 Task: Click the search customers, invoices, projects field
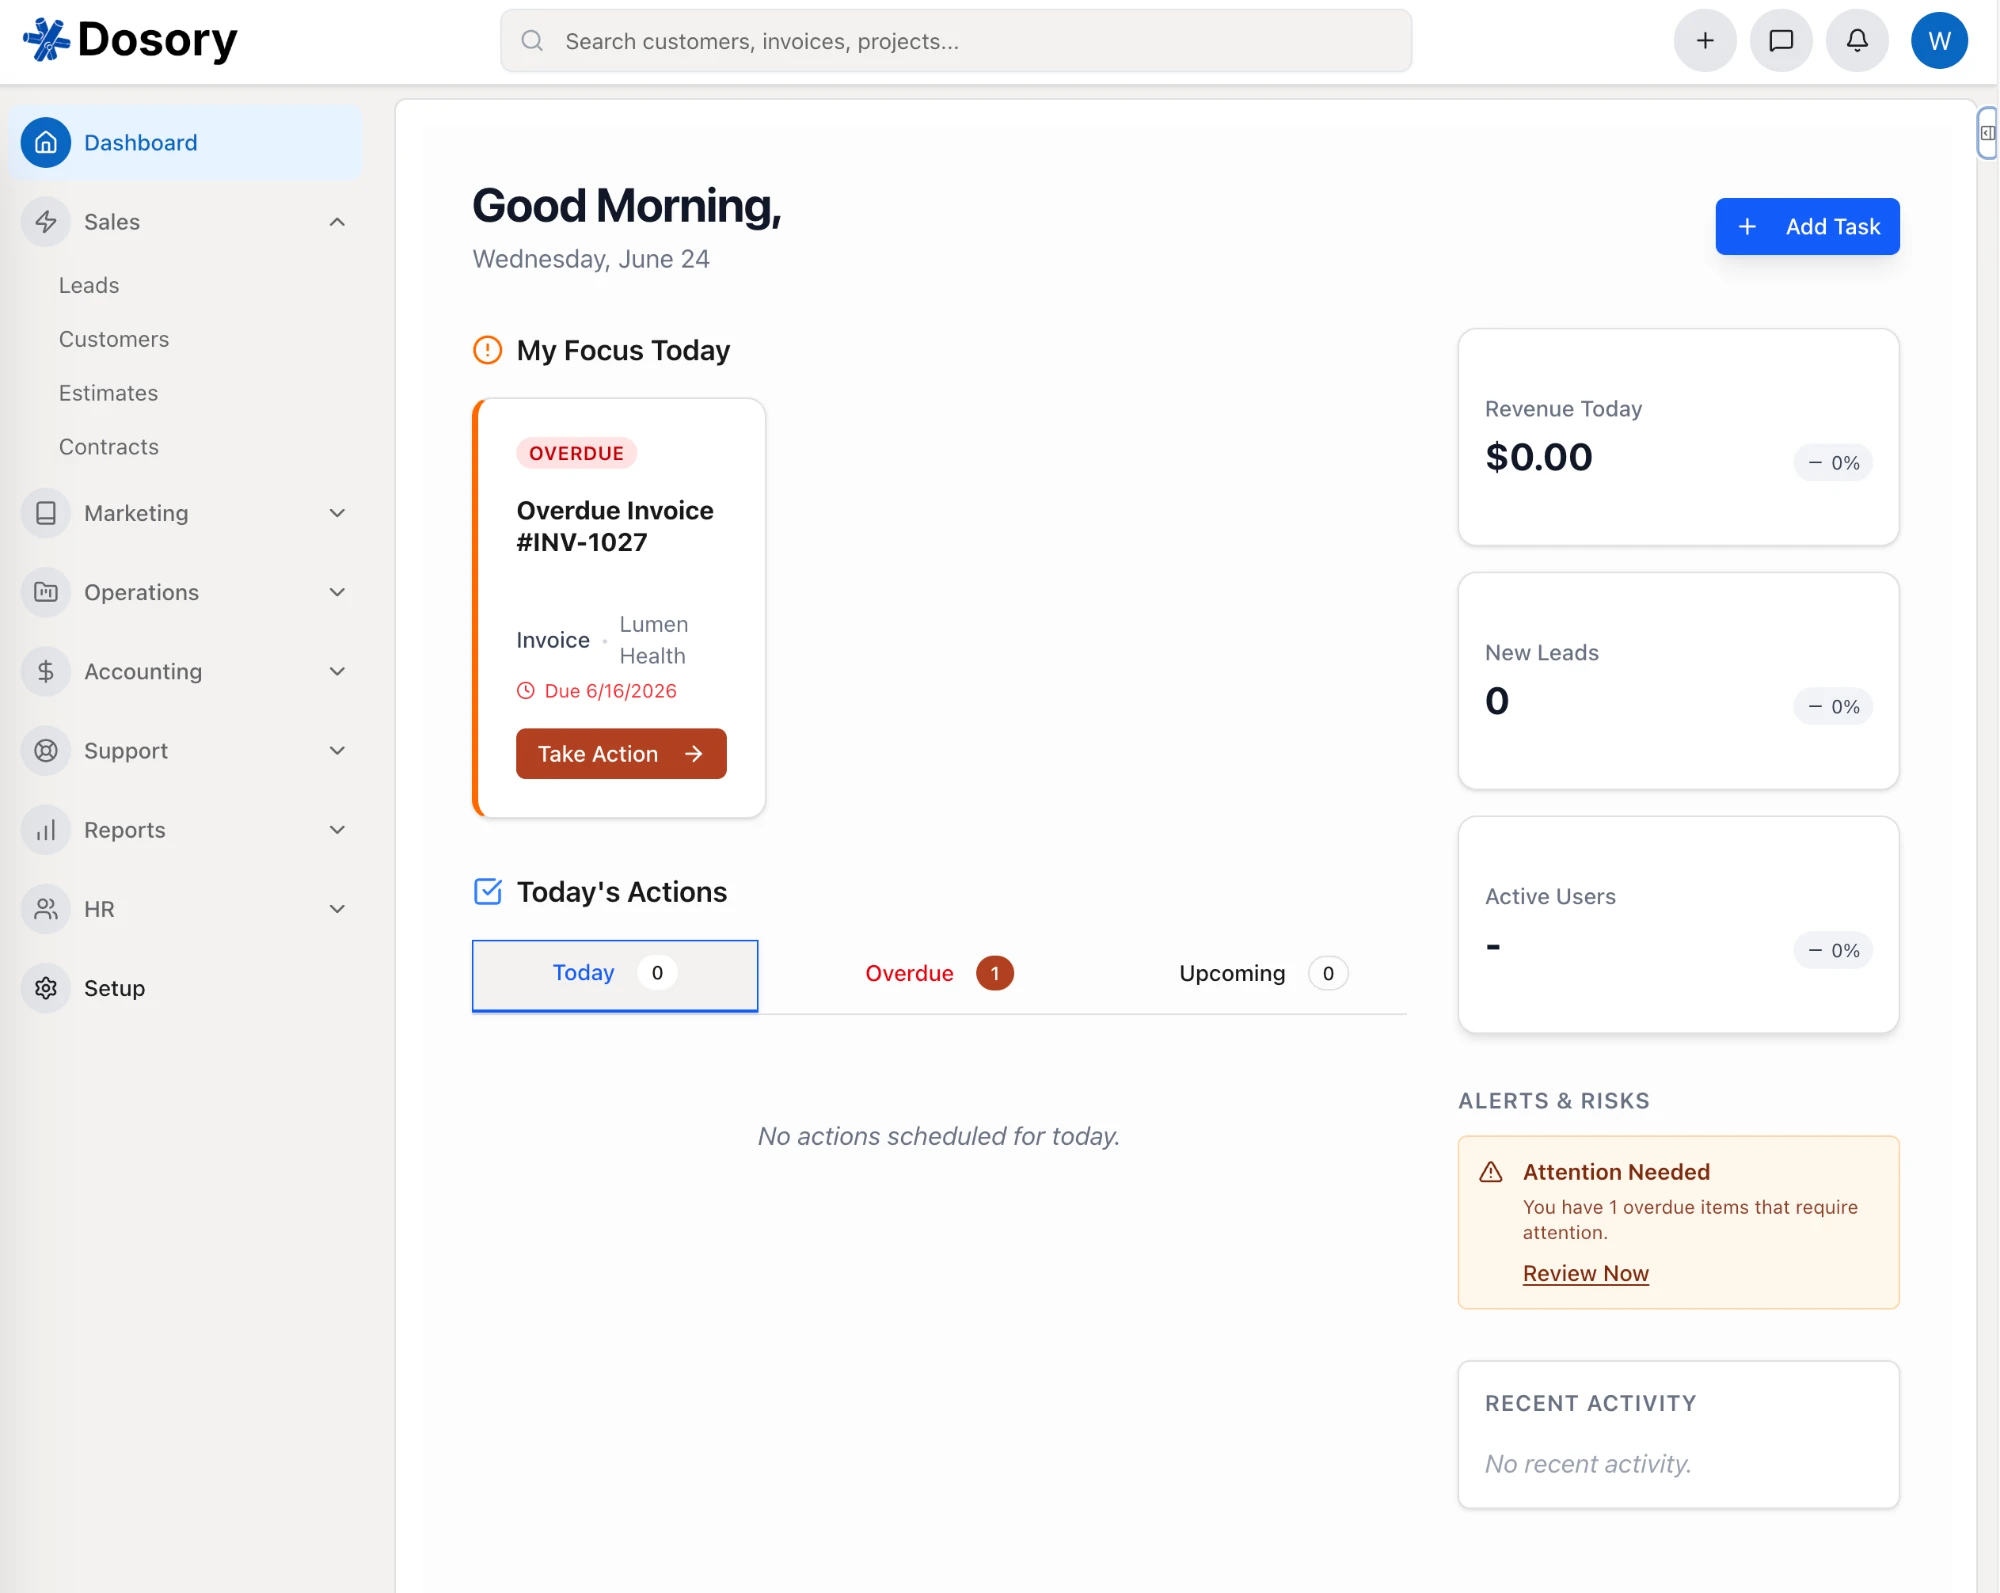[956, 41]
